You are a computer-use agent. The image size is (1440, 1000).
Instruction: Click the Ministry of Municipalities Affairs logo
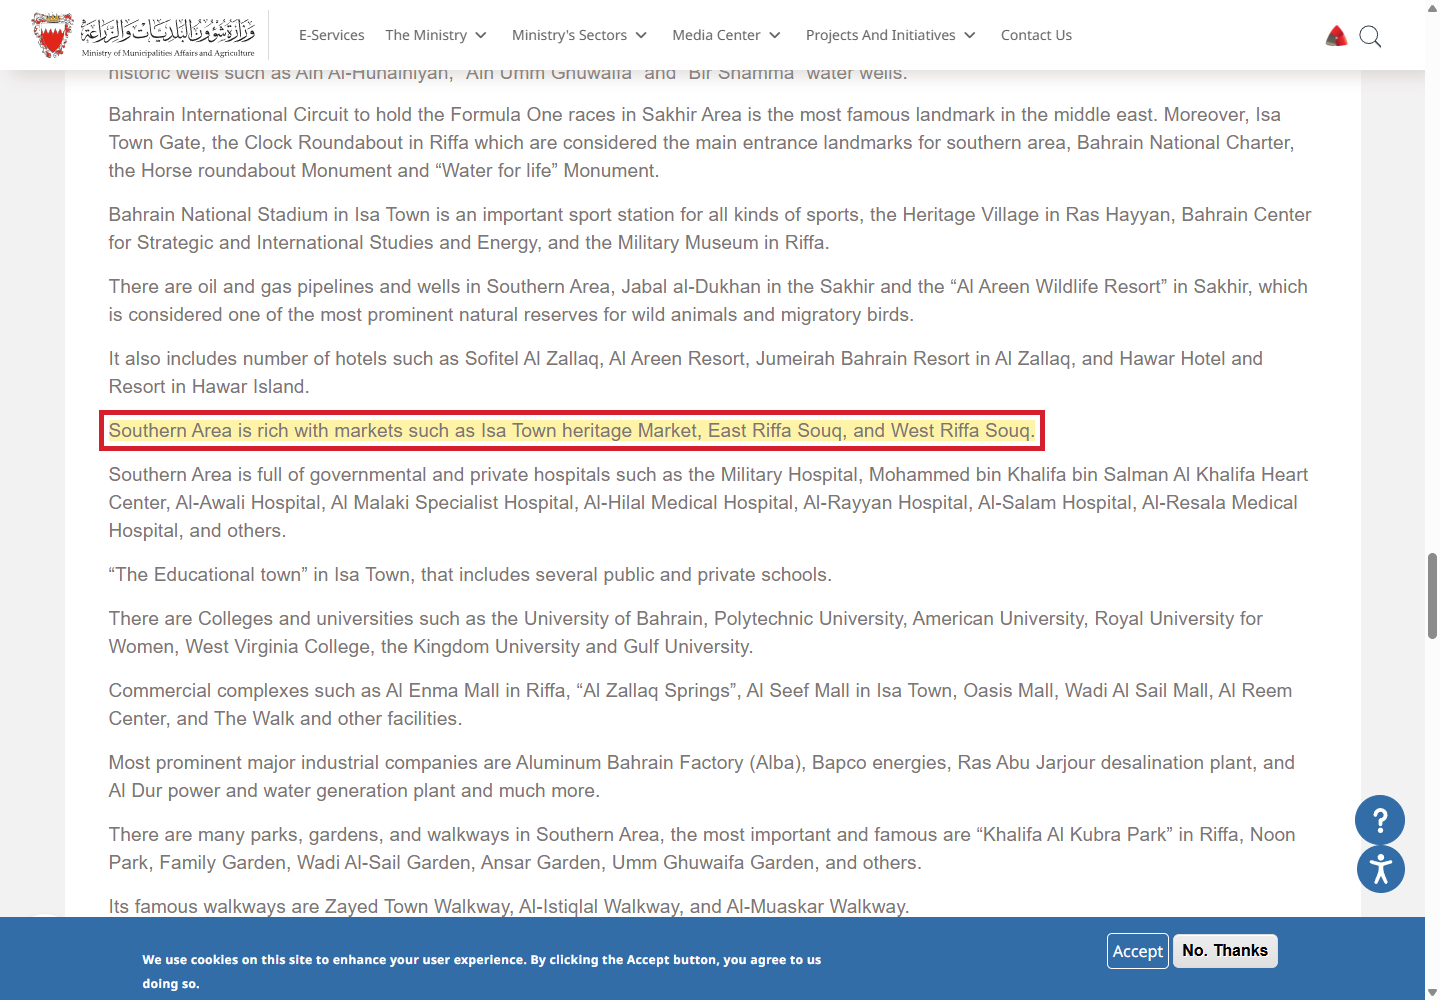143,35
